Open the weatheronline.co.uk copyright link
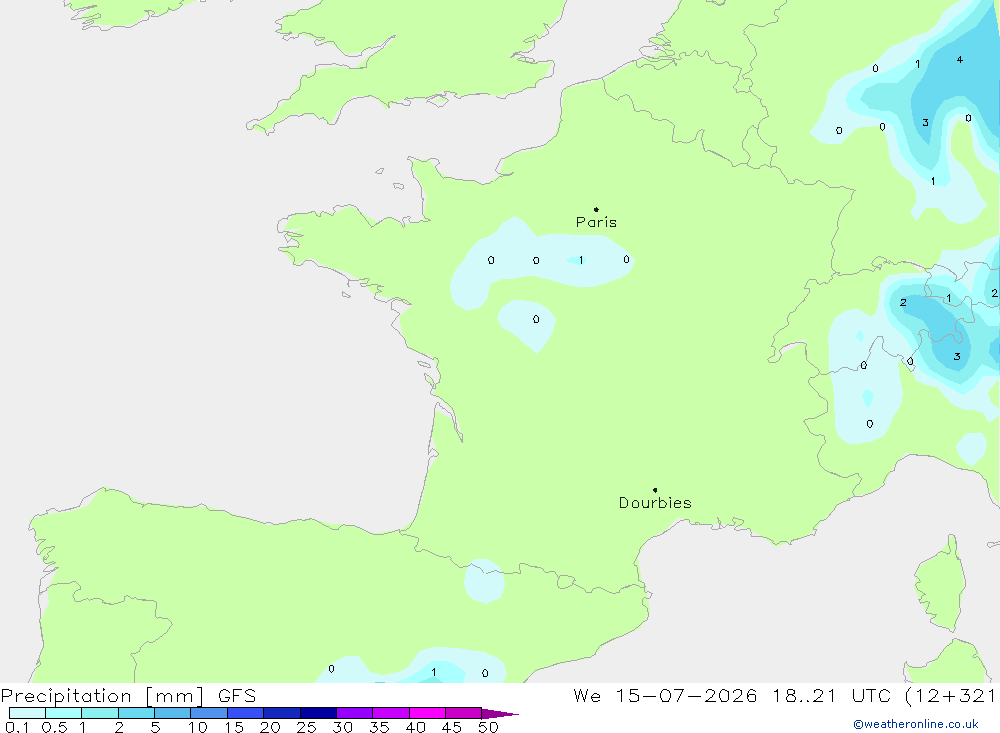 tap(915, 724)
